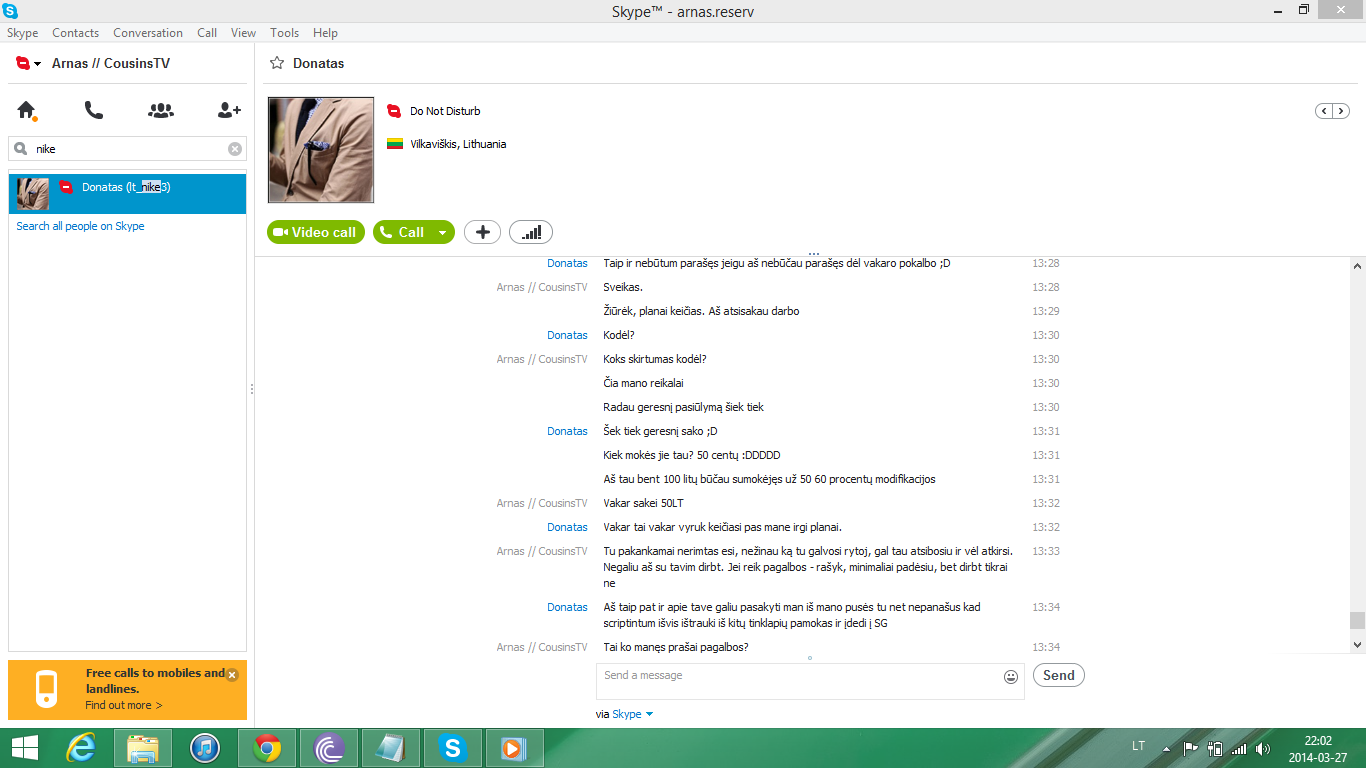Open the notepad app taskbar icon
Screen dimensions: 1366x768
pyautogui.click(x=390, y=748)
